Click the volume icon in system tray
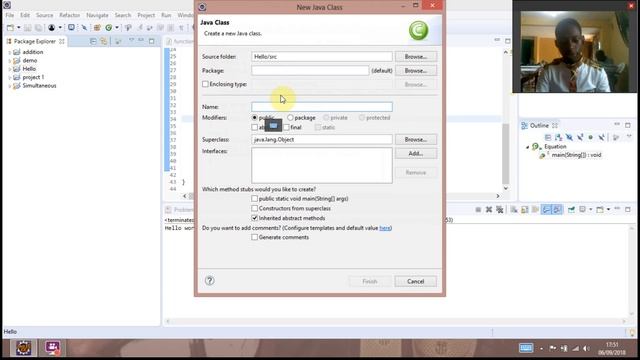 [x=586, y=348]
